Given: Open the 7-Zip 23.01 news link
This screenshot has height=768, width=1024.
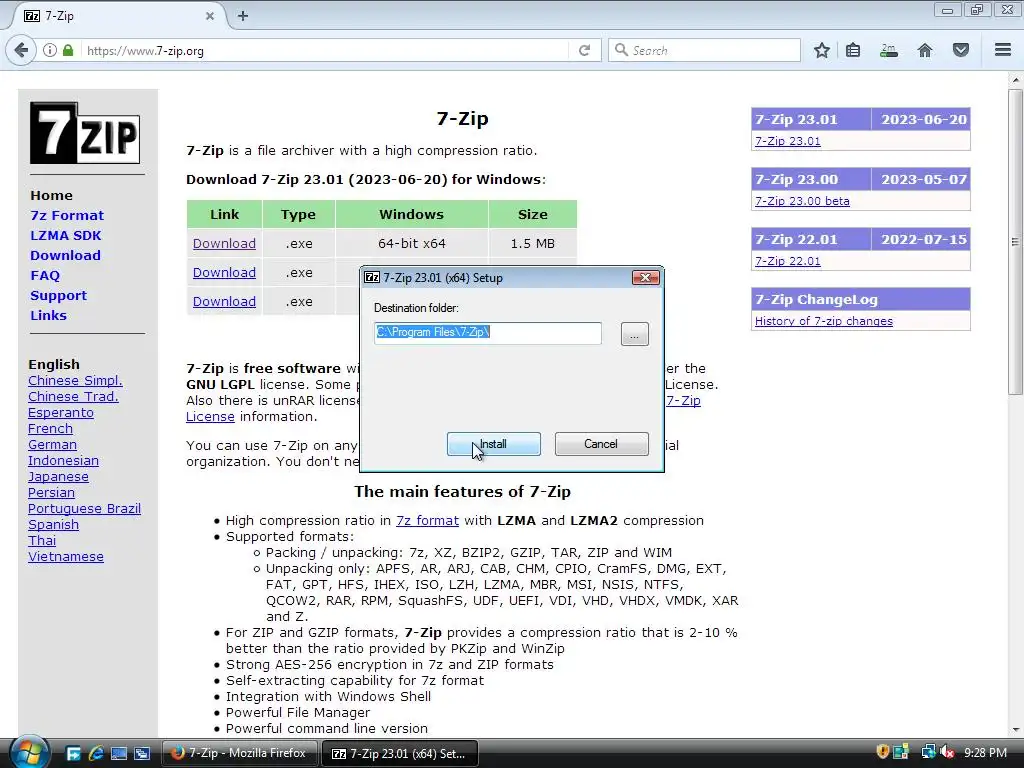Looking at the screenshot, I should click(x=788, y=141).
